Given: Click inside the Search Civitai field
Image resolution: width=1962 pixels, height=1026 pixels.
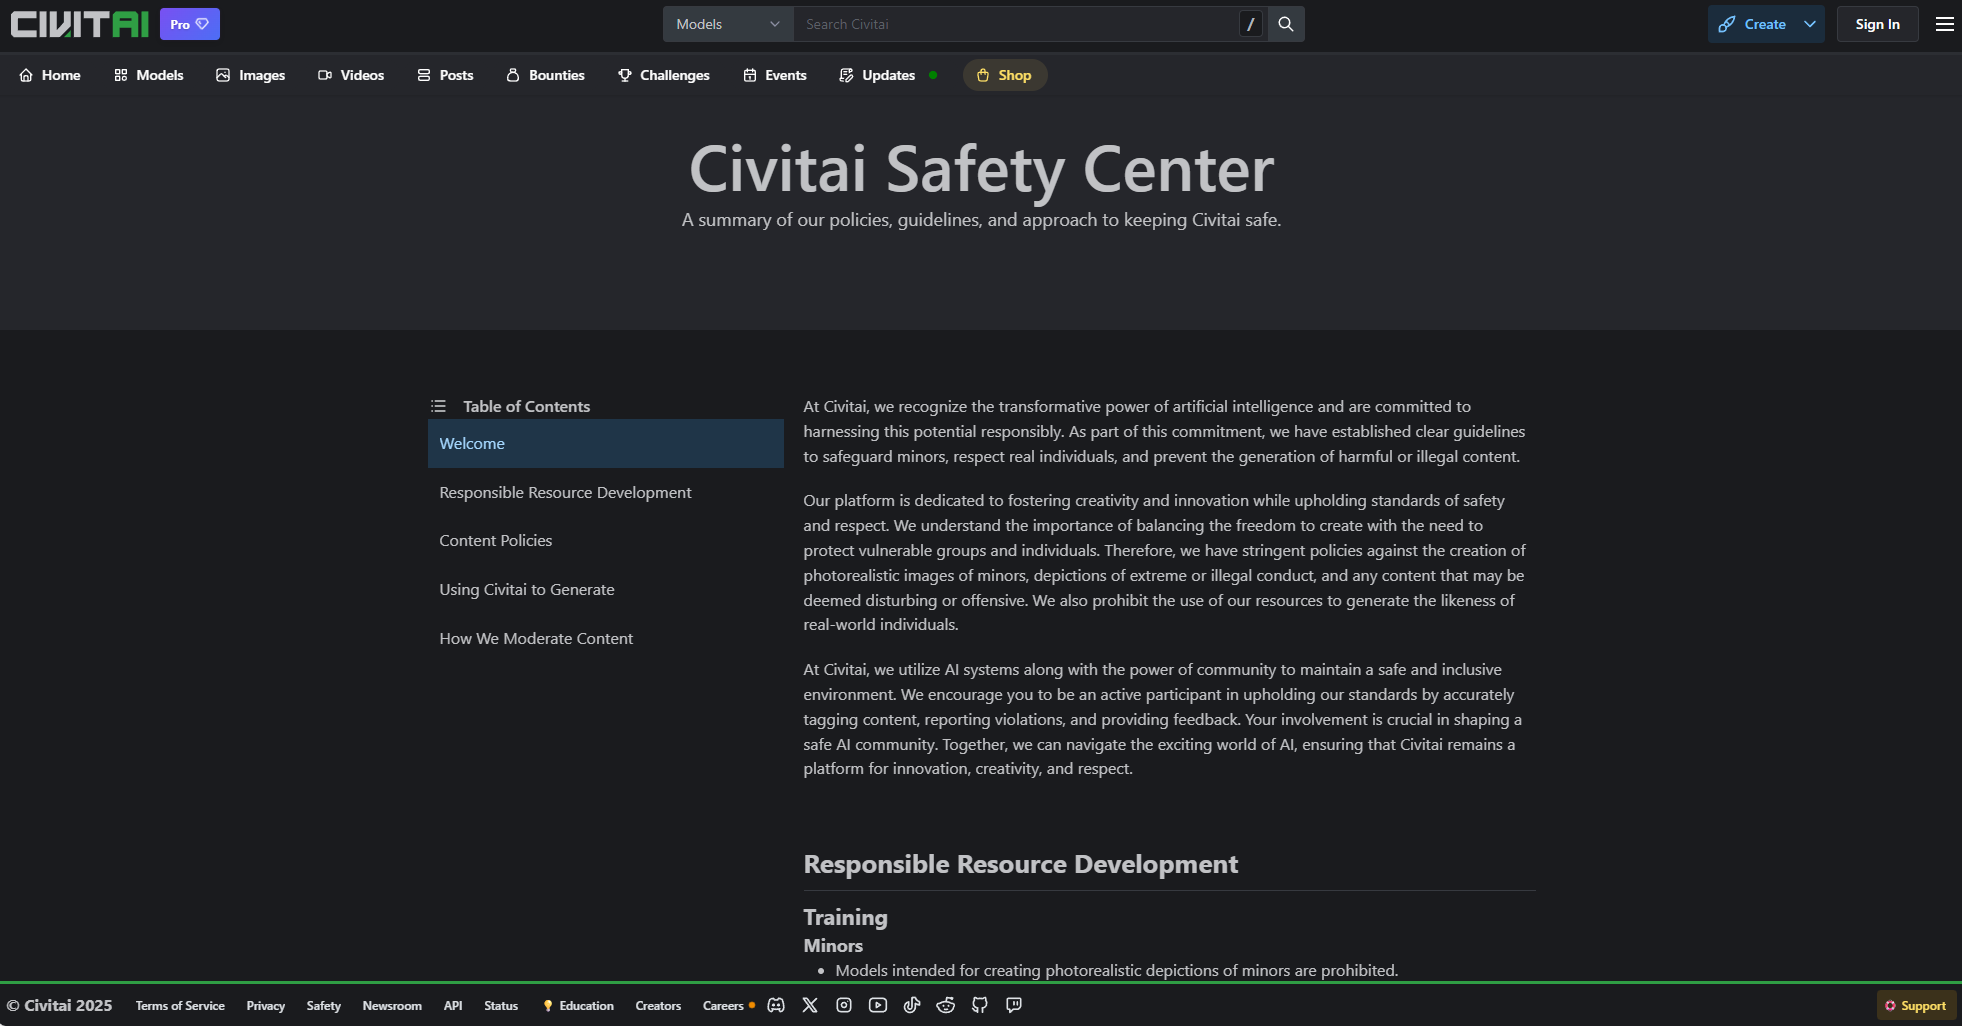Looking at the screenshot, I should pos(1015,24).
